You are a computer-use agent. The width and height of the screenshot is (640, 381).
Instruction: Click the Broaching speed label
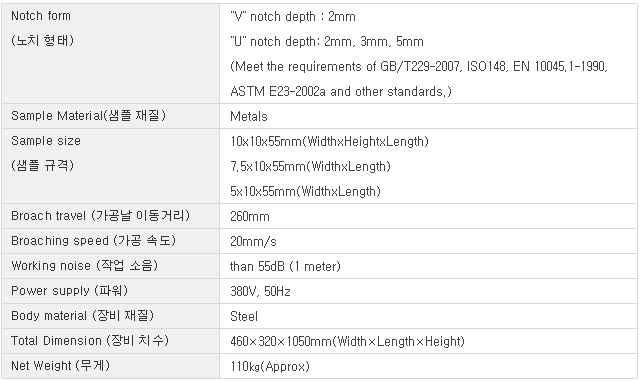click(93, 241)
